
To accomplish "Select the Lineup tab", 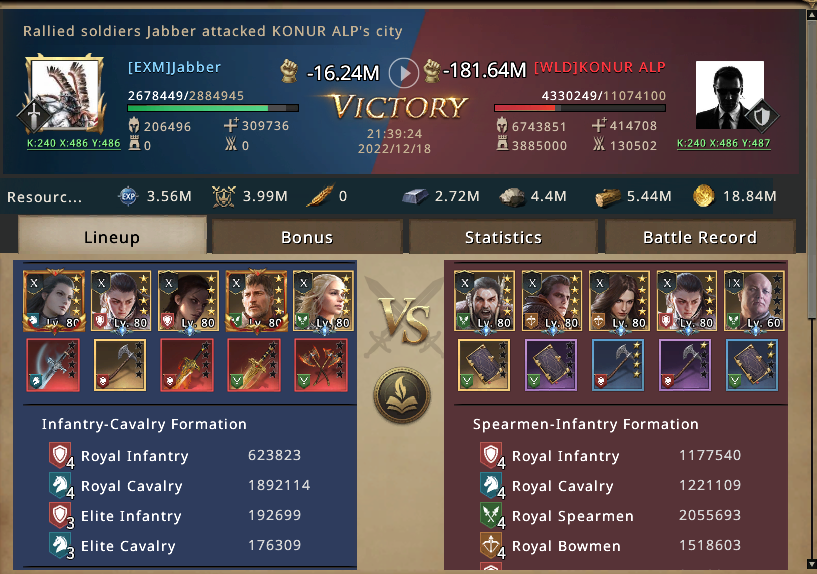I will (x=112, y=236).
